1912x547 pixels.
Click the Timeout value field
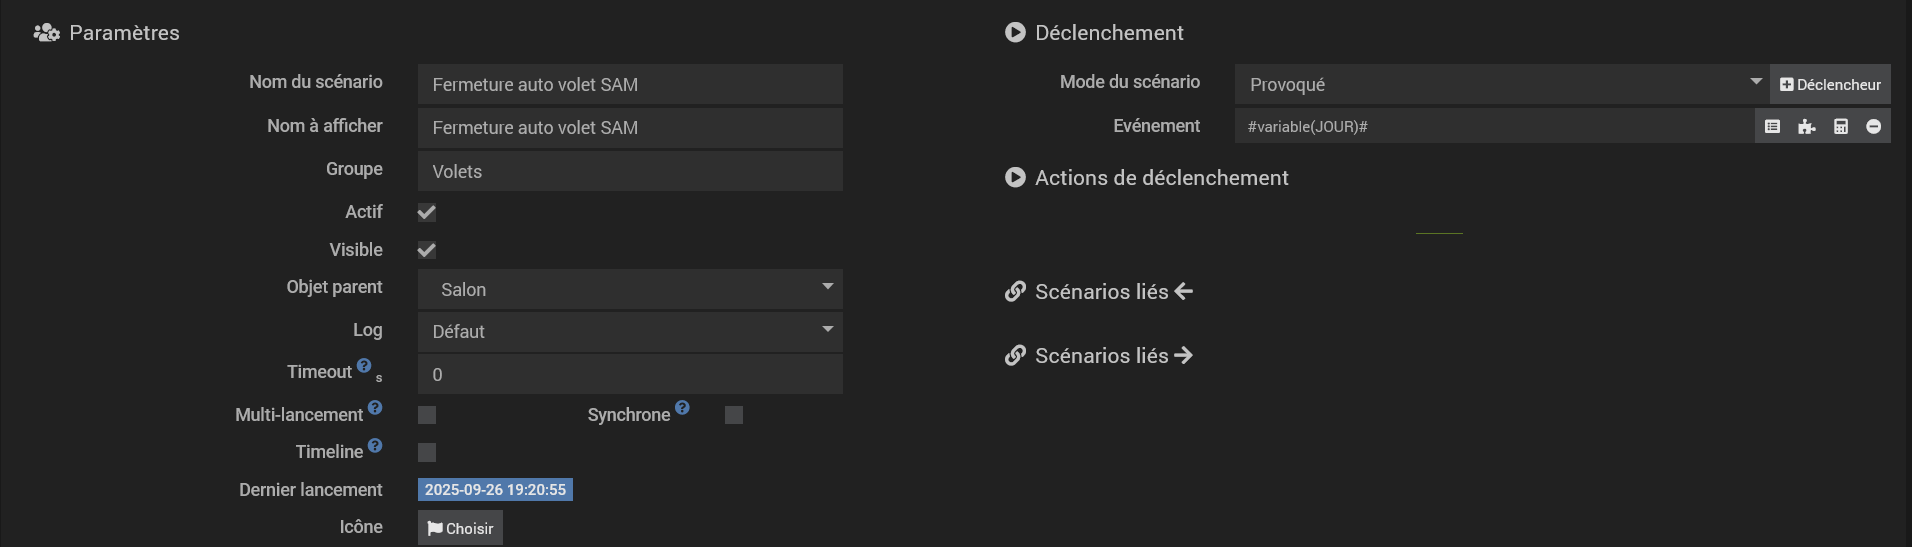pyautogui.click(x=630, y=375)
